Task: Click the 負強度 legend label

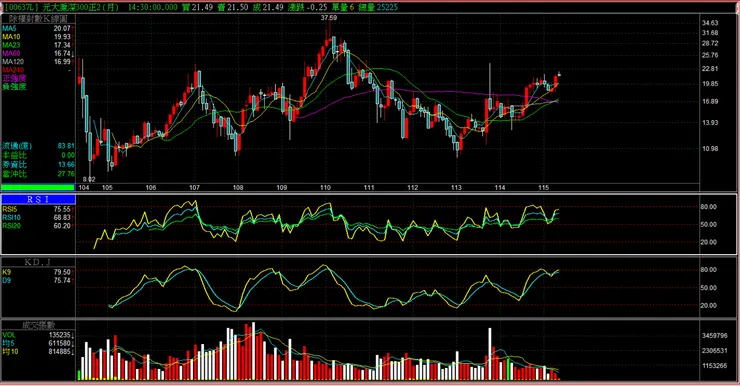Action: pyautogui.click(x=14, y=87)
